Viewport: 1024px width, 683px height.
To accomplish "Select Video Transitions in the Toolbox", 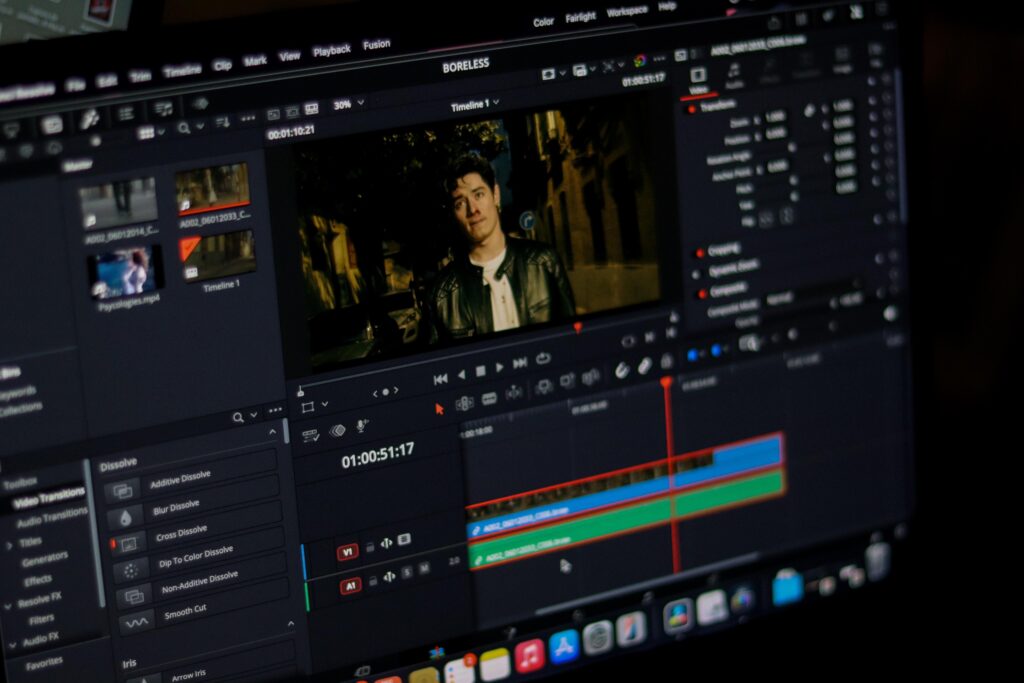I will (x=50, y=493).
